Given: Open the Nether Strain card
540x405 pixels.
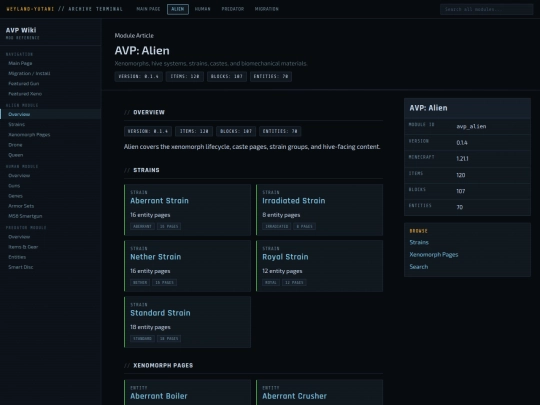Looking at the screenshot, I should point(187,266).
